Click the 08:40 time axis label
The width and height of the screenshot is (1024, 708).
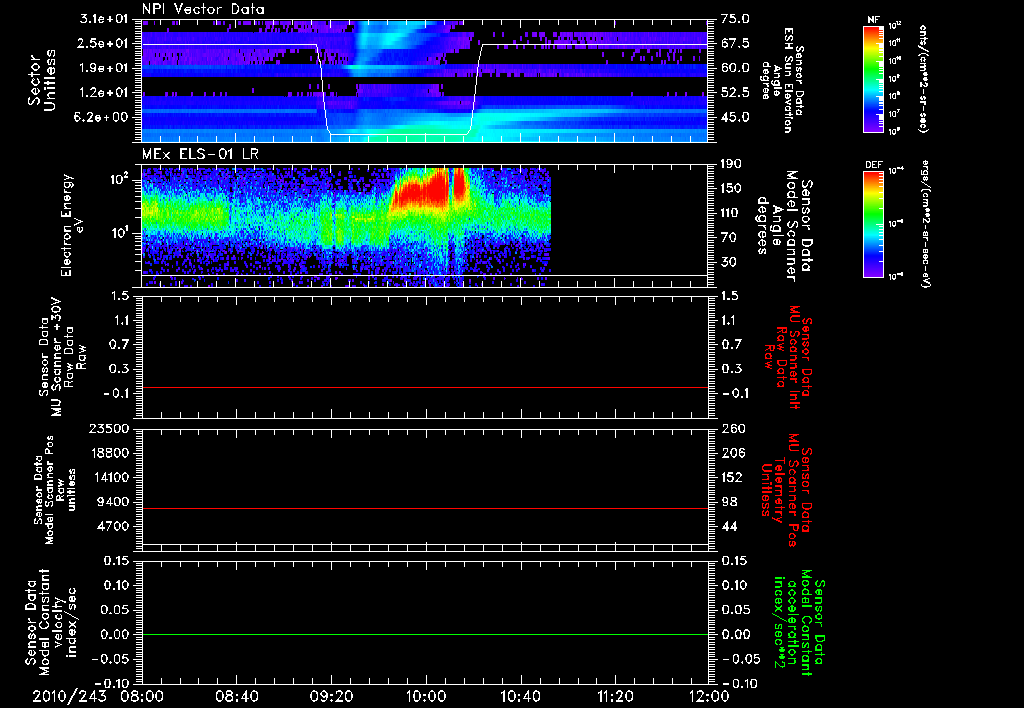click(236, 696)
